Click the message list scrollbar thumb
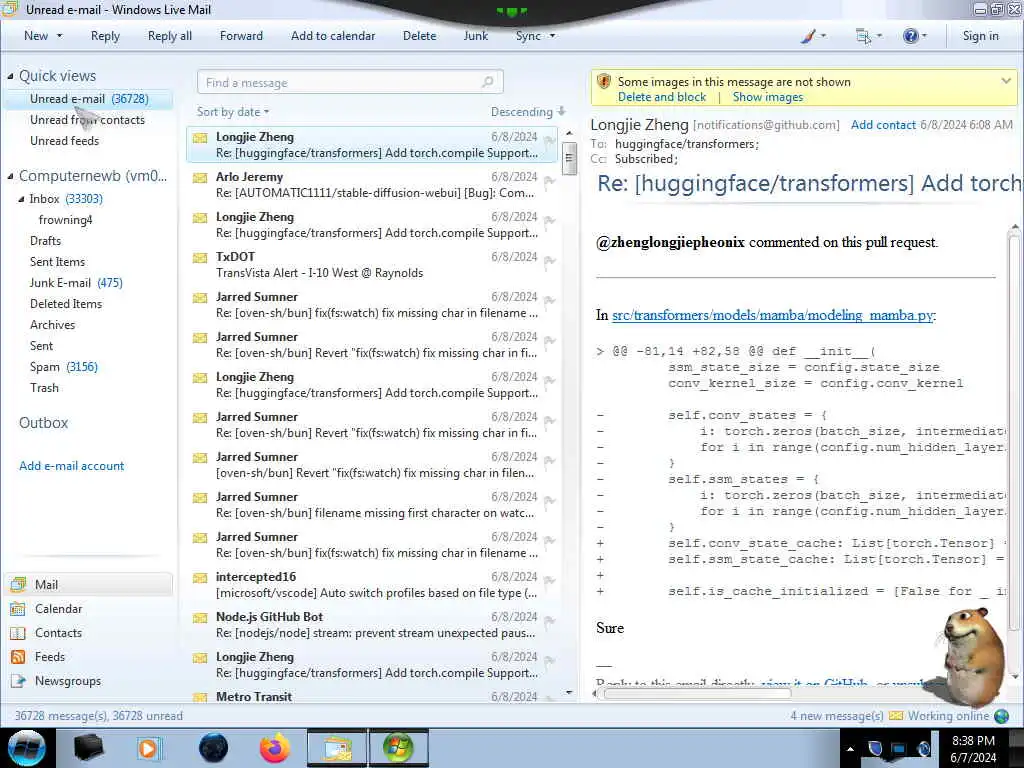 tap(569, 159)
